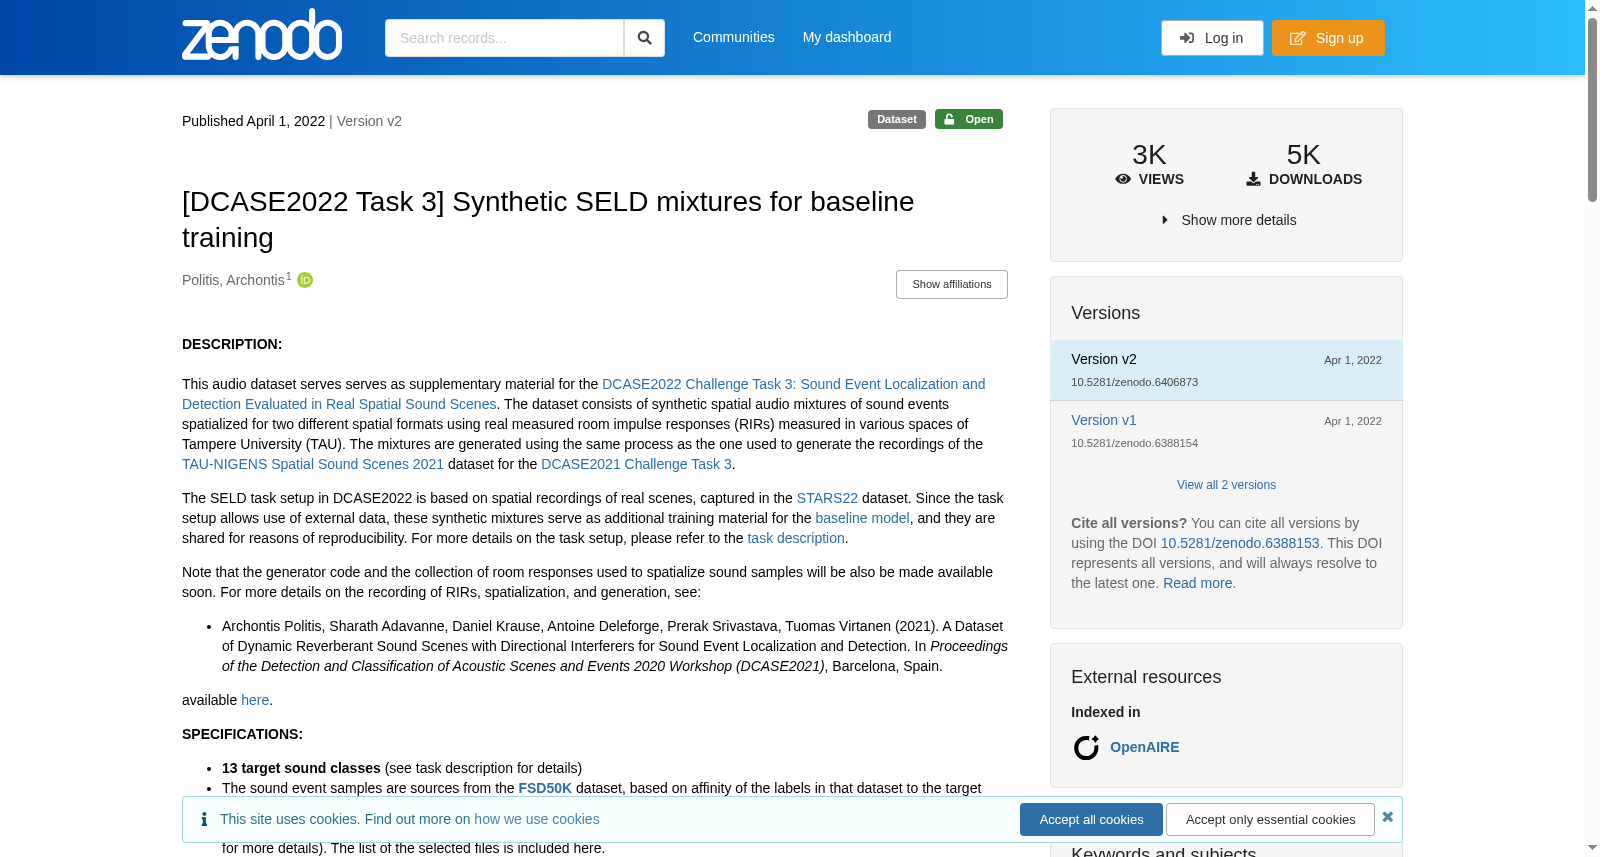1600x857 pixels.
Task: Click the vertical page scrollbar thumb
Action: [x=1592, y=110]
